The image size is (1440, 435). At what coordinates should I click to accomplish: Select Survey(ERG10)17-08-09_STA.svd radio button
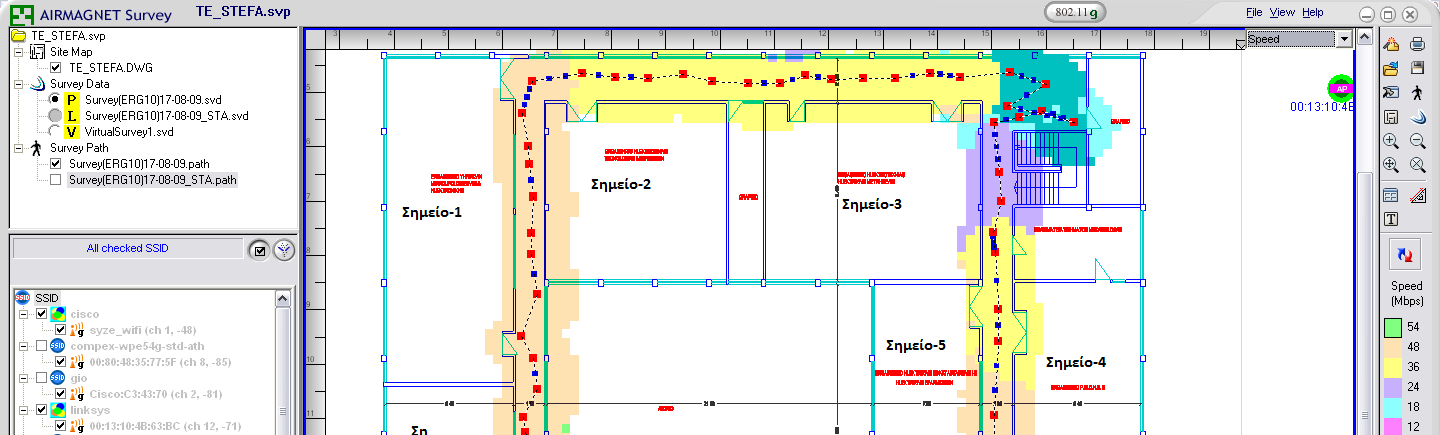[55, 116]
